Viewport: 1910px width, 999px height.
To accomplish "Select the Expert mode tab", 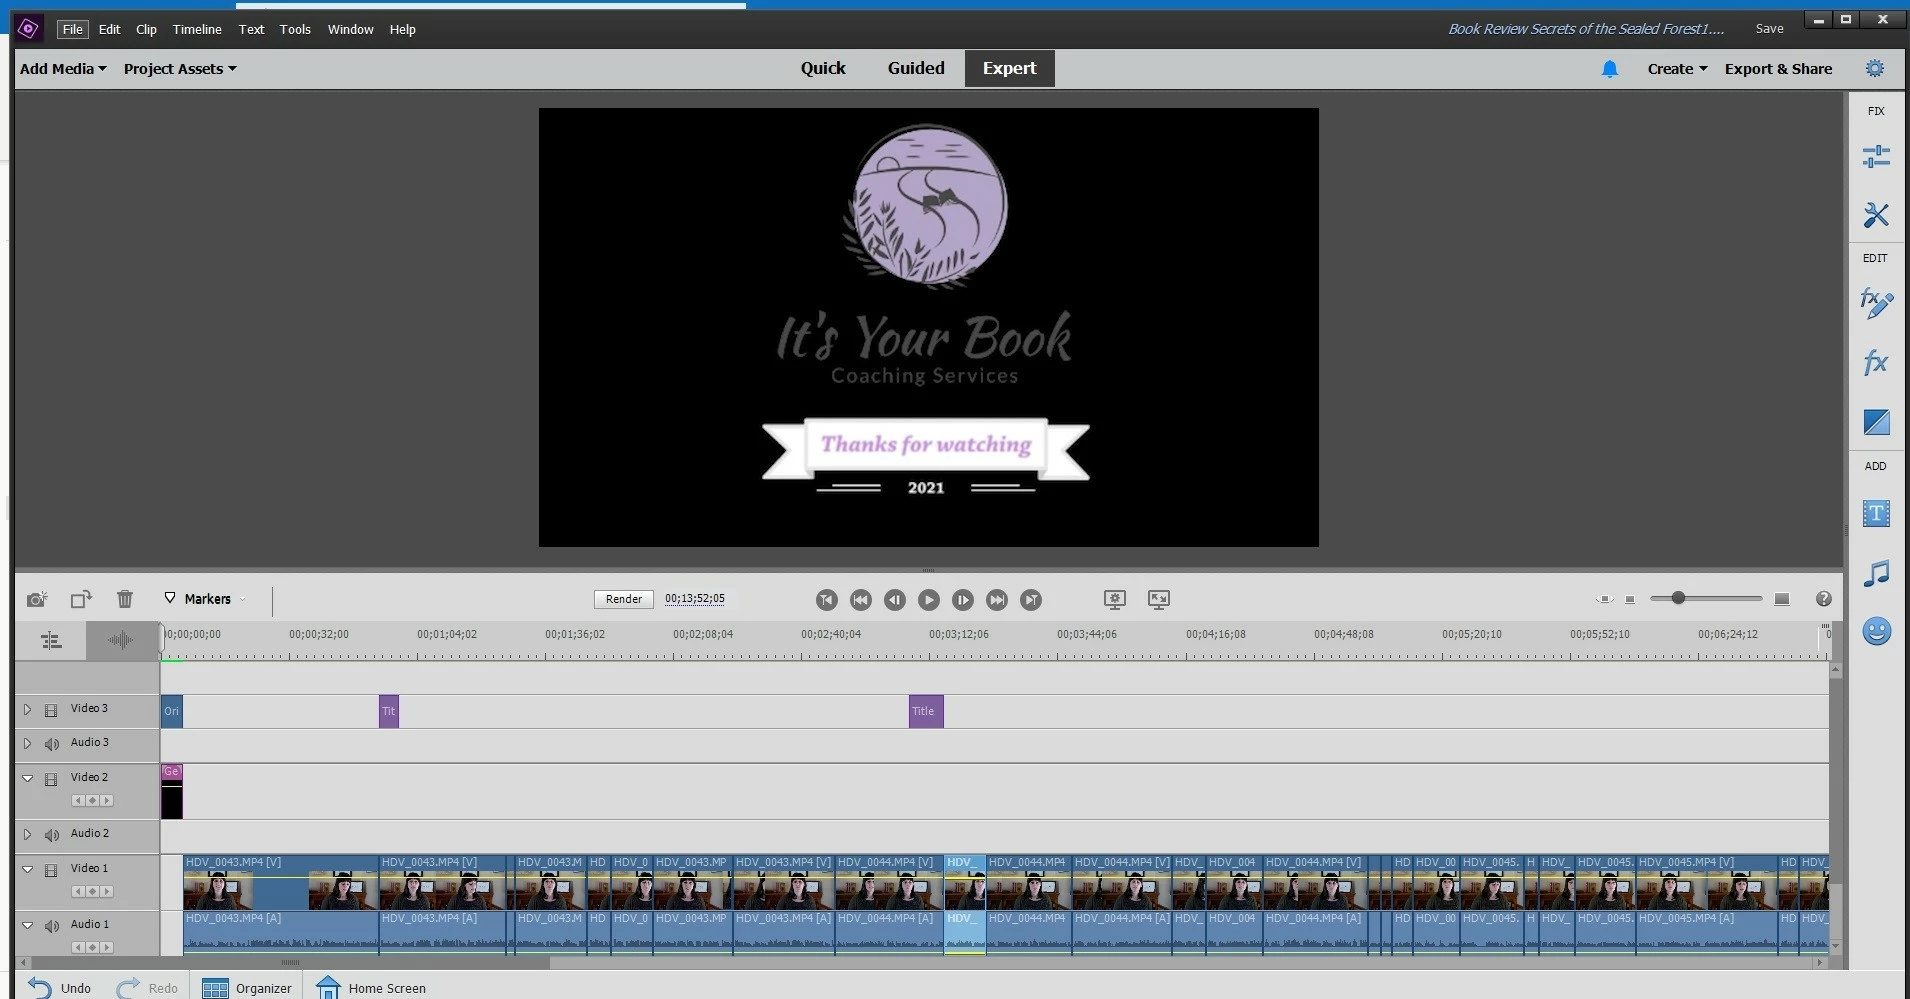I will [1009, 68].
